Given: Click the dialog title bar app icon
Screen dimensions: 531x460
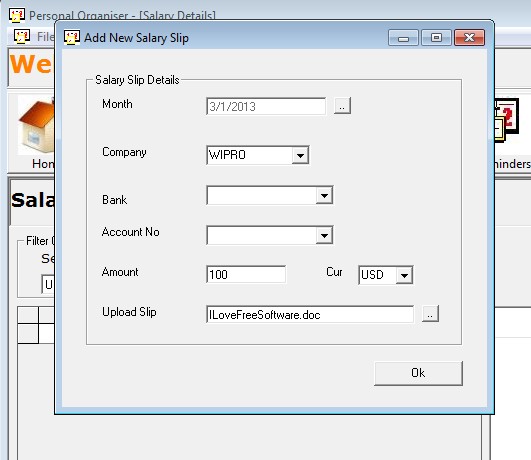Looking at the screenshot, I should (72, 38).
